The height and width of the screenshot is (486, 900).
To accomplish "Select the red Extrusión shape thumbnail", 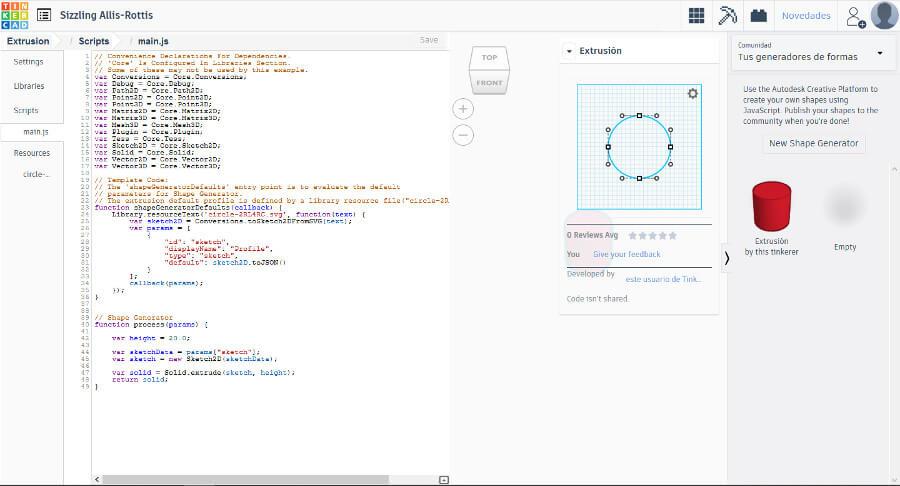I will tap(771, 205).
